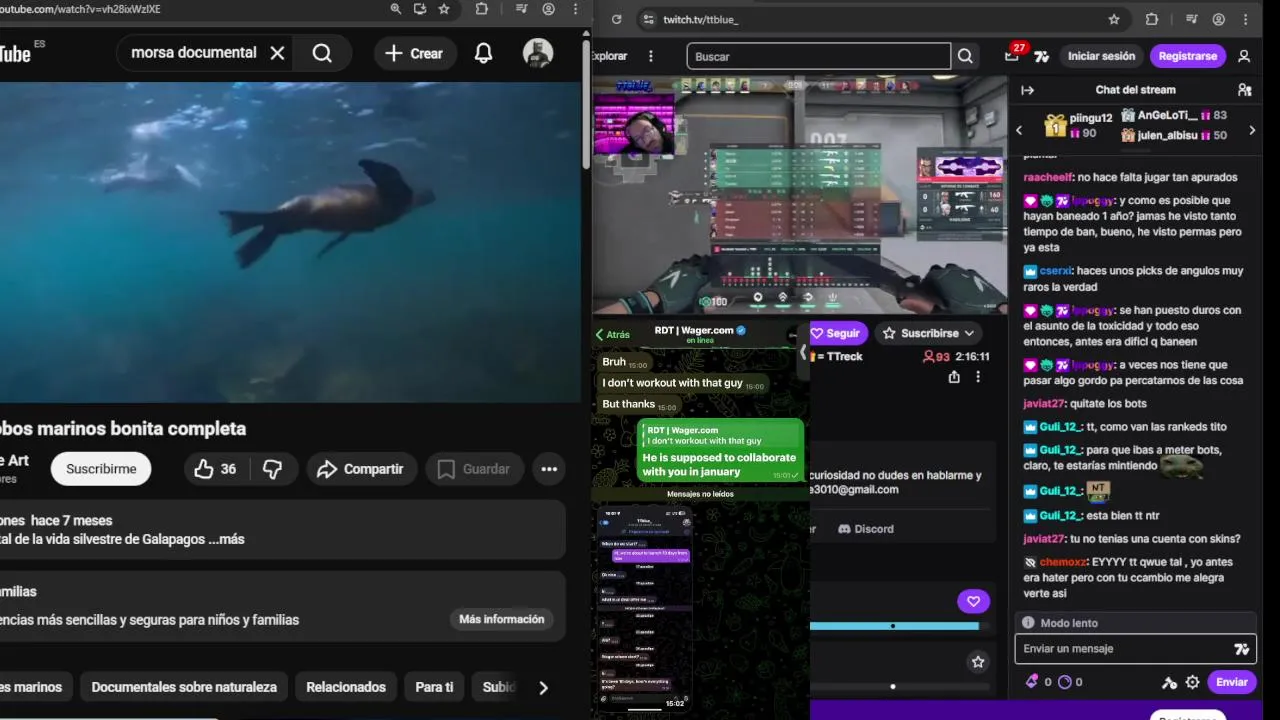This screenshot has width=1280, height=720.
Task: Like the YouTube video with 36 likes
Action: pos(216,469)
